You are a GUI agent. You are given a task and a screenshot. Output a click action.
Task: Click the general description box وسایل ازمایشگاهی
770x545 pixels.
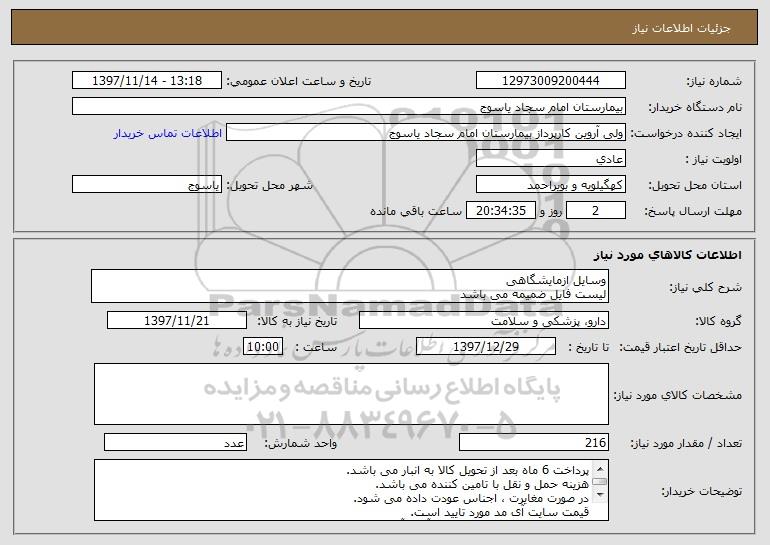(350, 286)
